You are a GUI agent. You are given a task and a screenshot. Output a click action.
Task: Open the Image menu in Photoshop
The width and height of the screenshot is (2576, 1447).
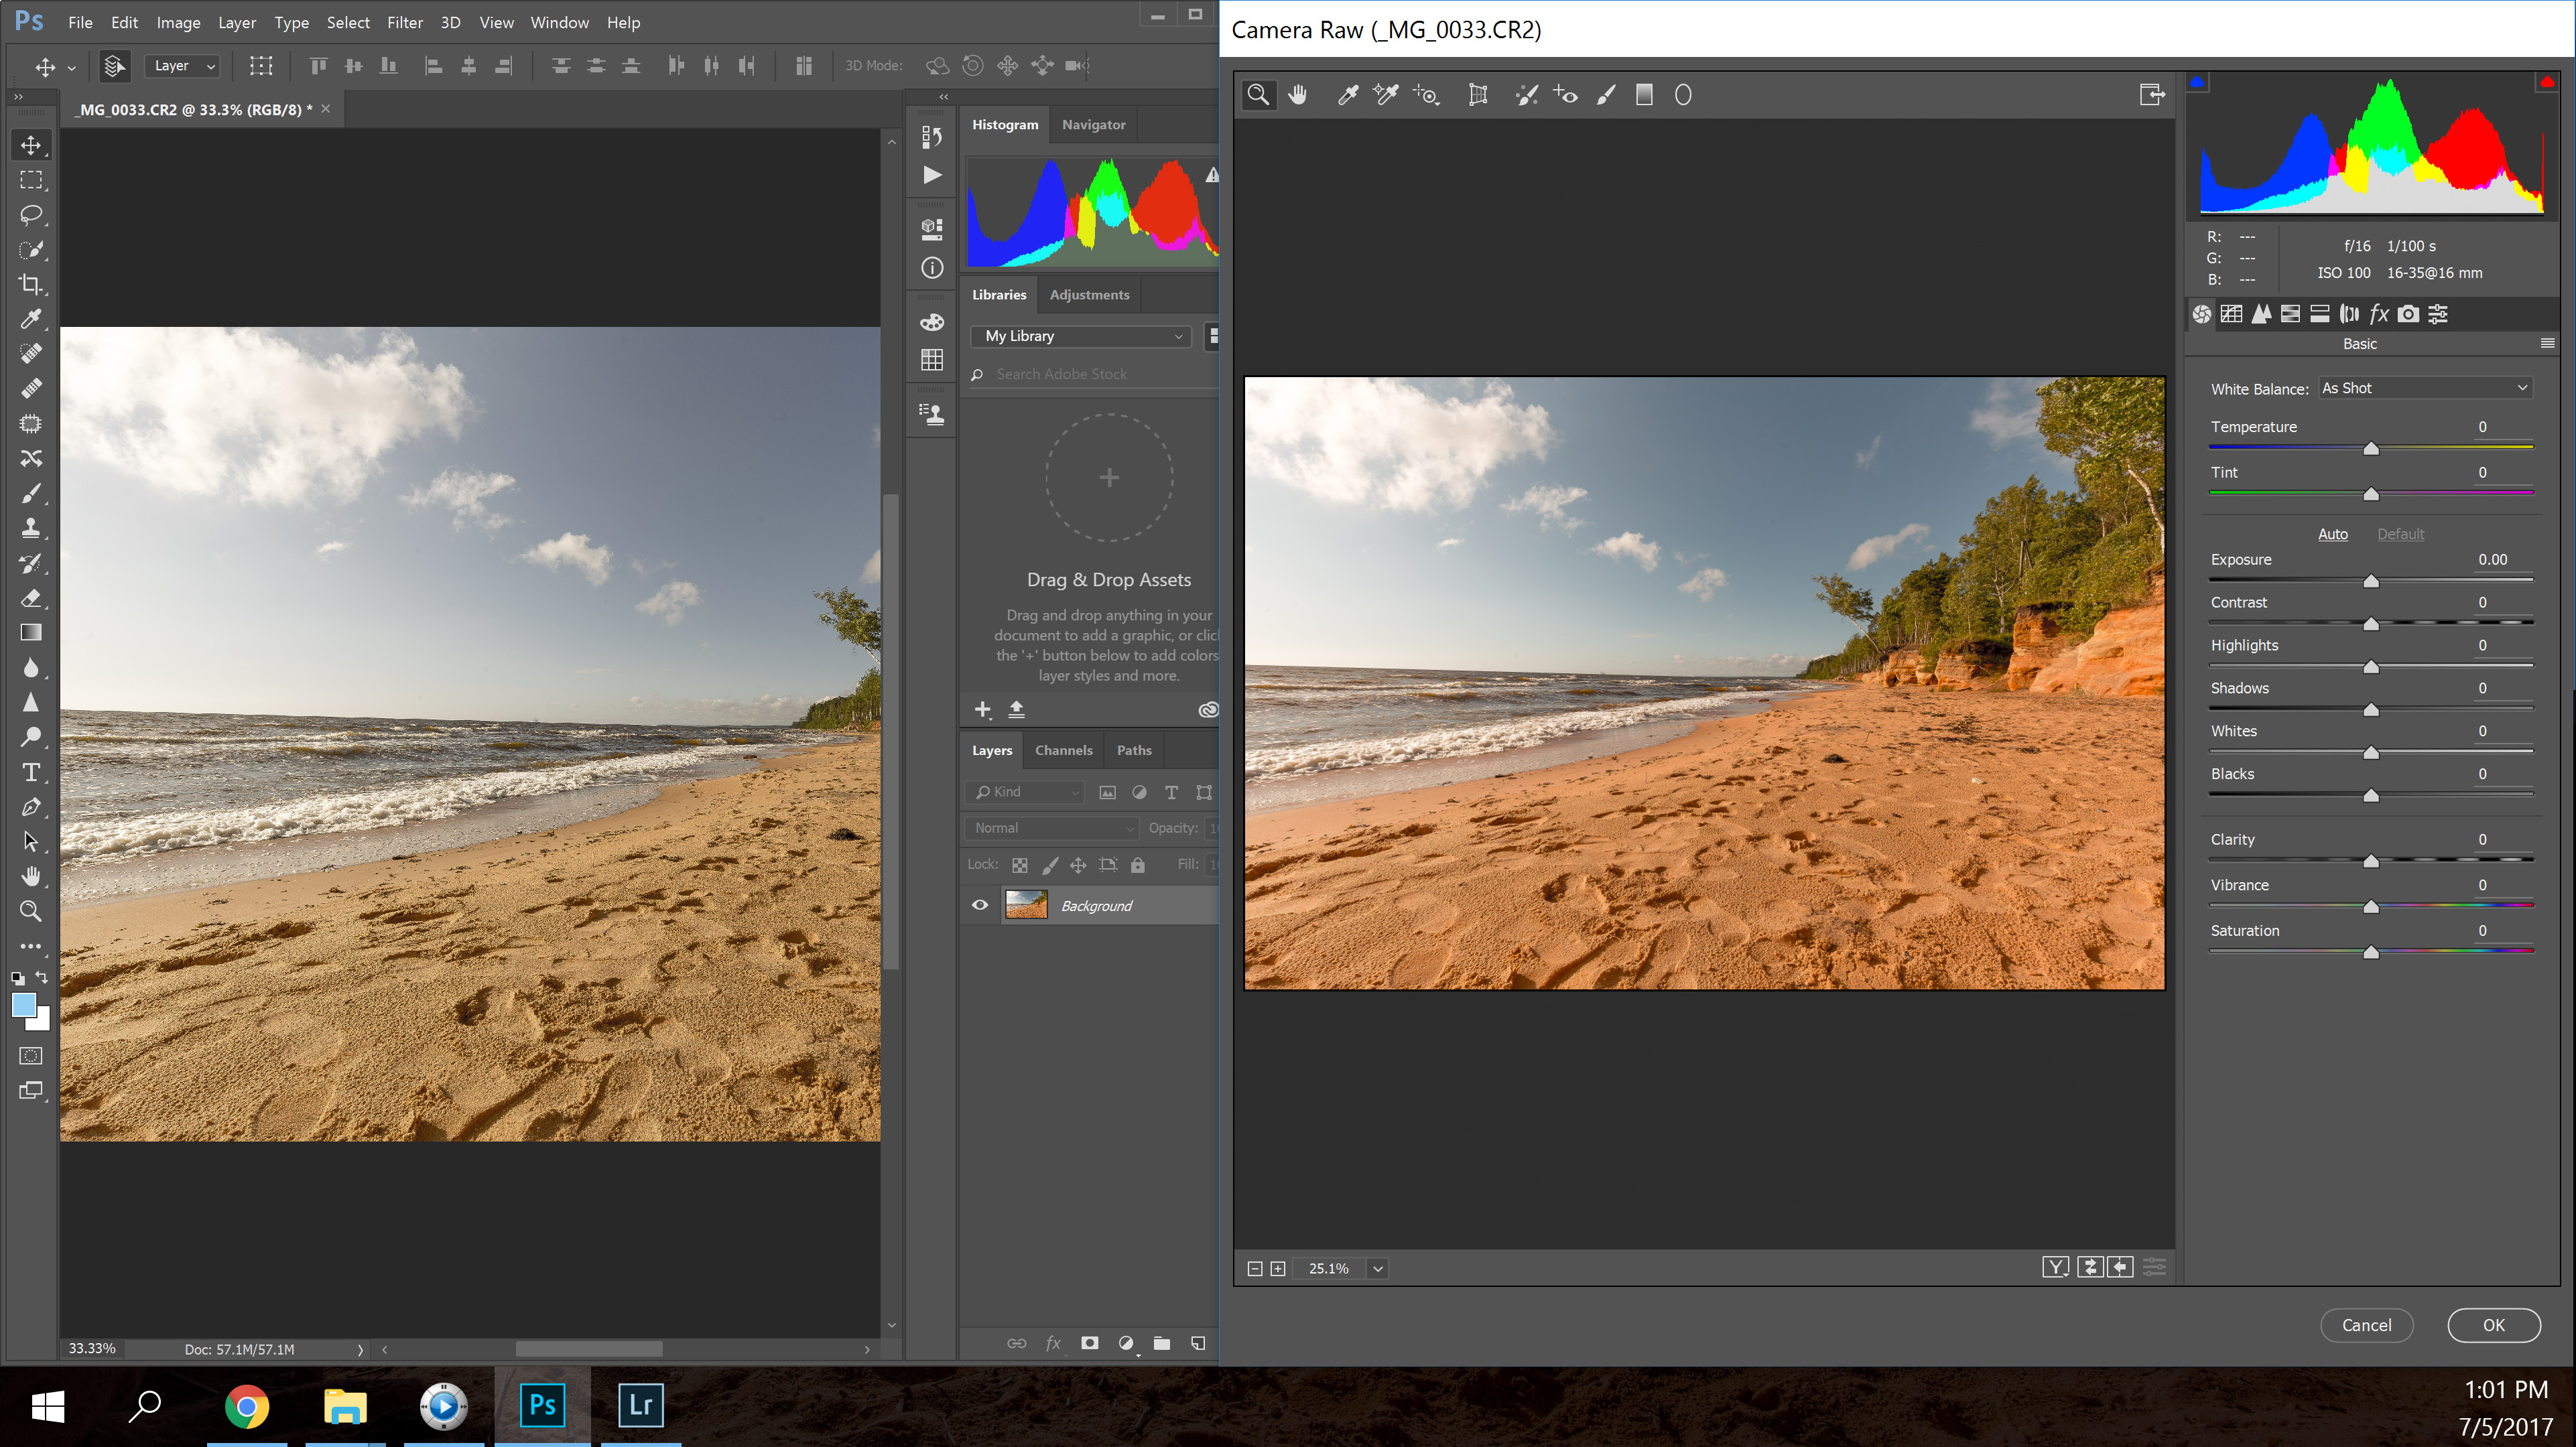[178, 22]
